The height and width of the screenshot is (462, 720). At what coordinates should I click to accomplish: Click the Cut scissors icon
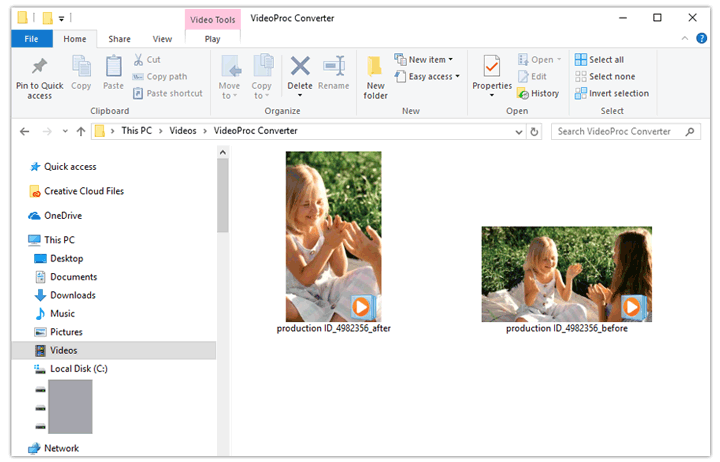138,60
